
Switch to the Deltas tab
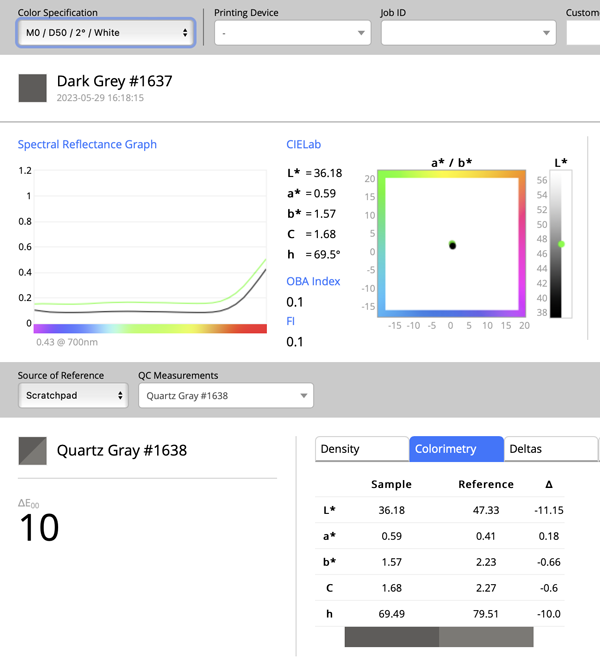[x=550, y=449]
